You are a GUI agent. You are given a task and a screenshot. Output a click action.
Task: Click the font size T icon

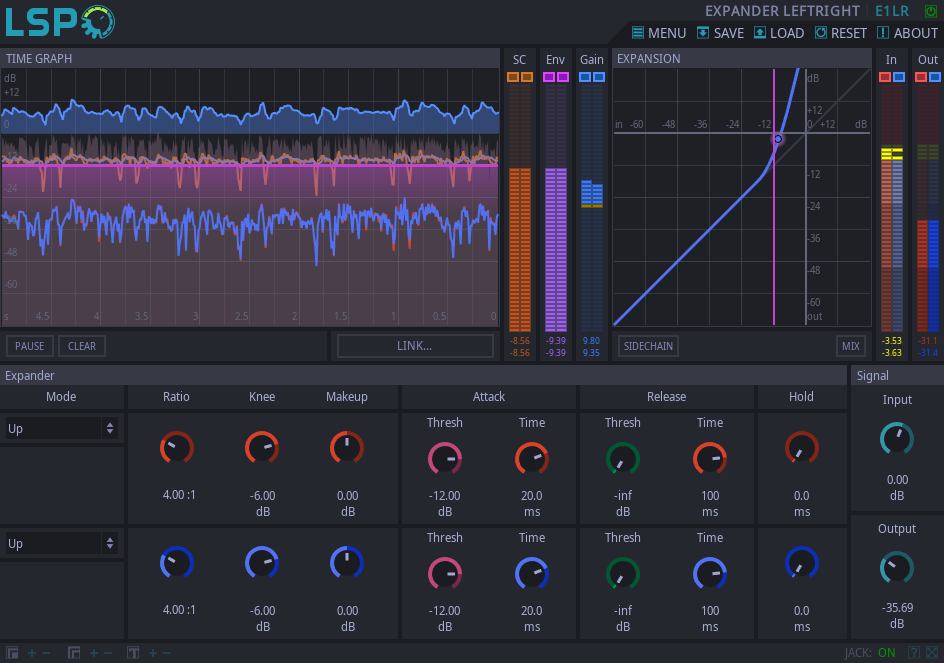pos(133,653)
